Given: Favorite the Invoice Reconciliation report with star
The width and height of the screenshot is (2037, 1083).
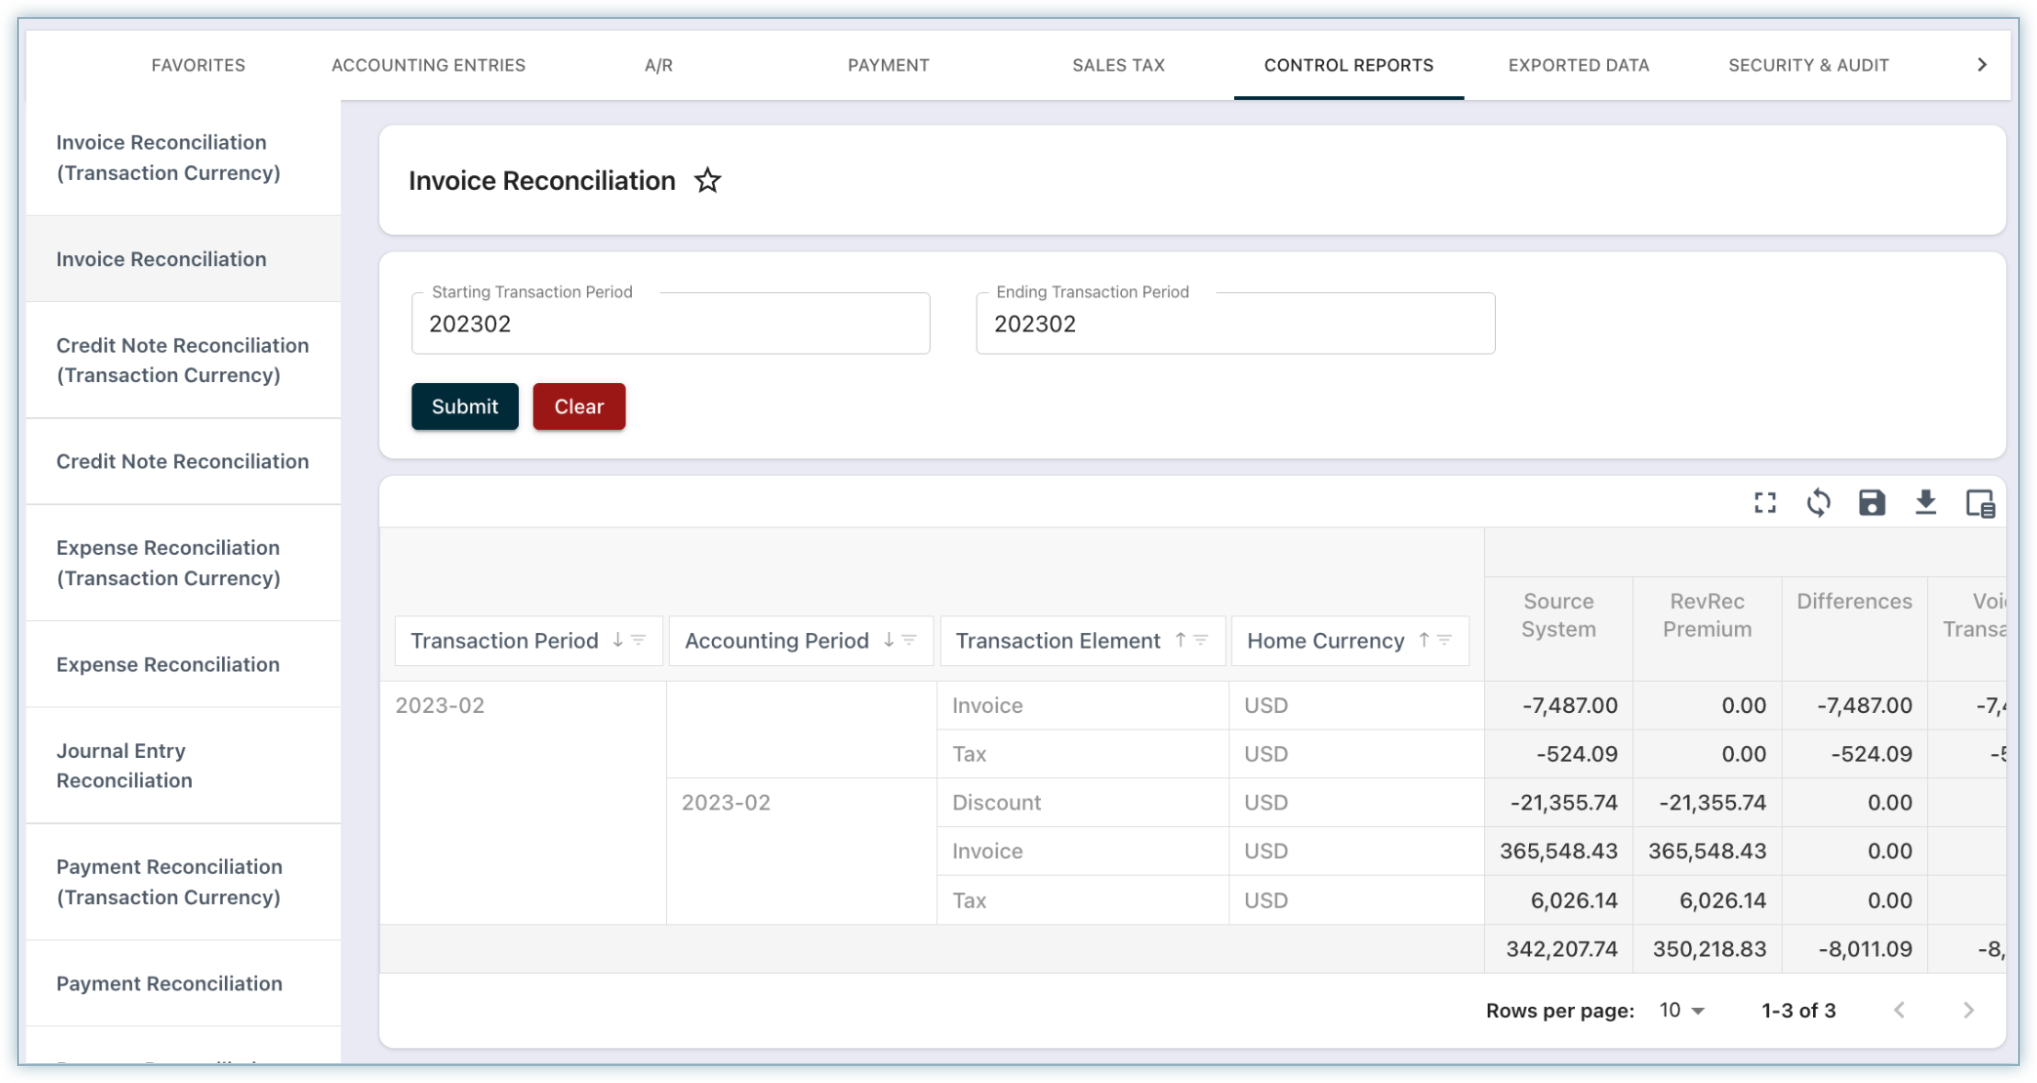Looking at the screenshot, I should pos(707,181).
